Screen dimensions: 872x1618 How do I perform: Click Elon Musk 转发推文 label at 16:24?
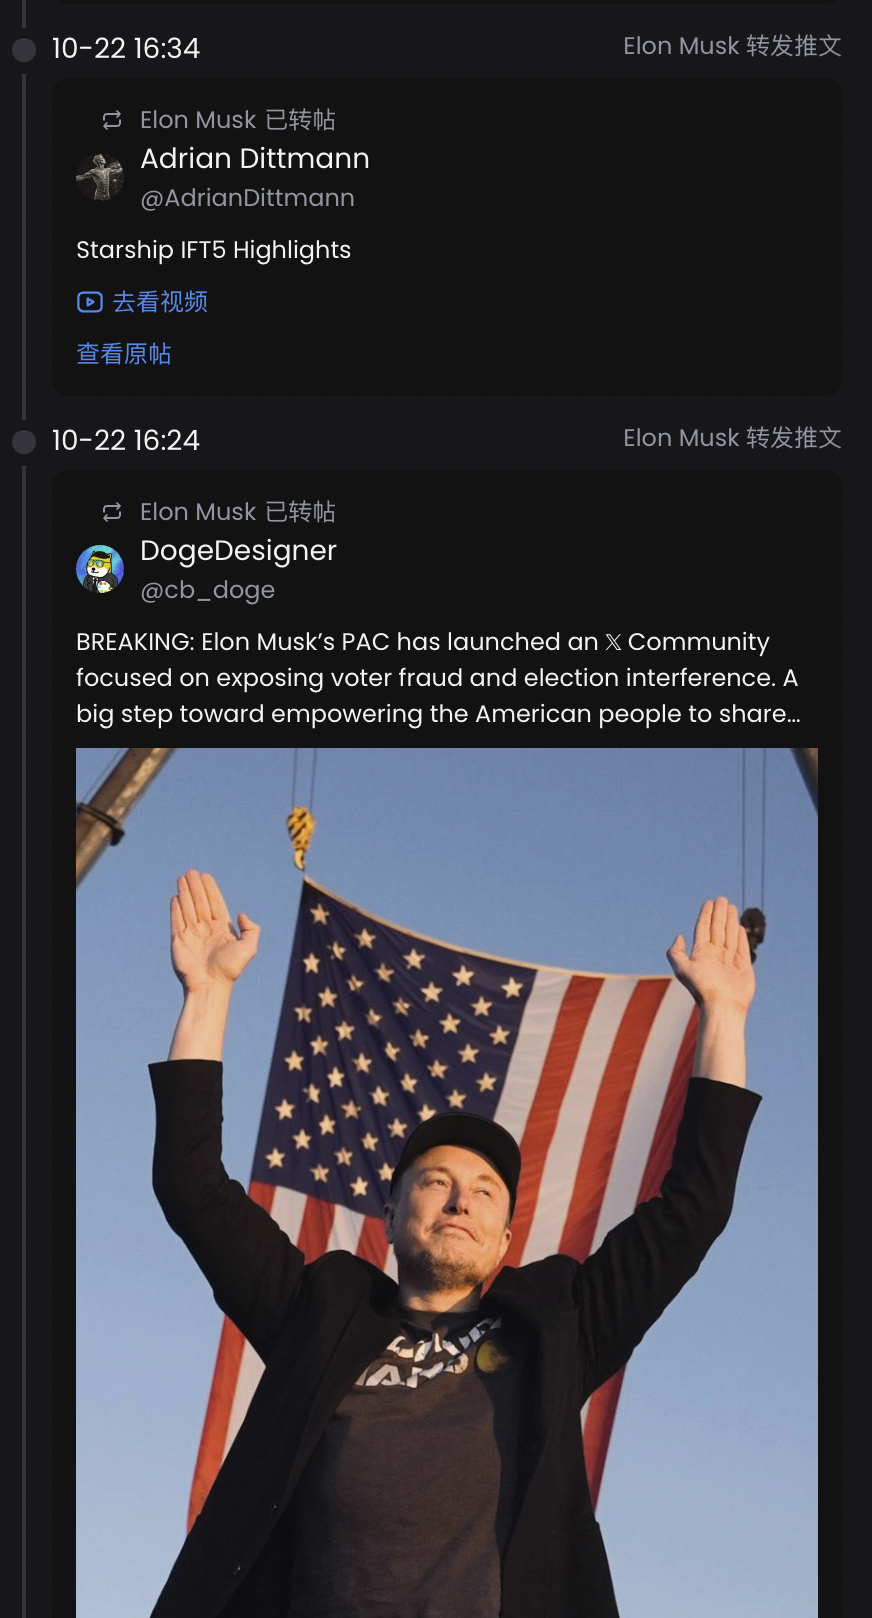pos(732,438)
